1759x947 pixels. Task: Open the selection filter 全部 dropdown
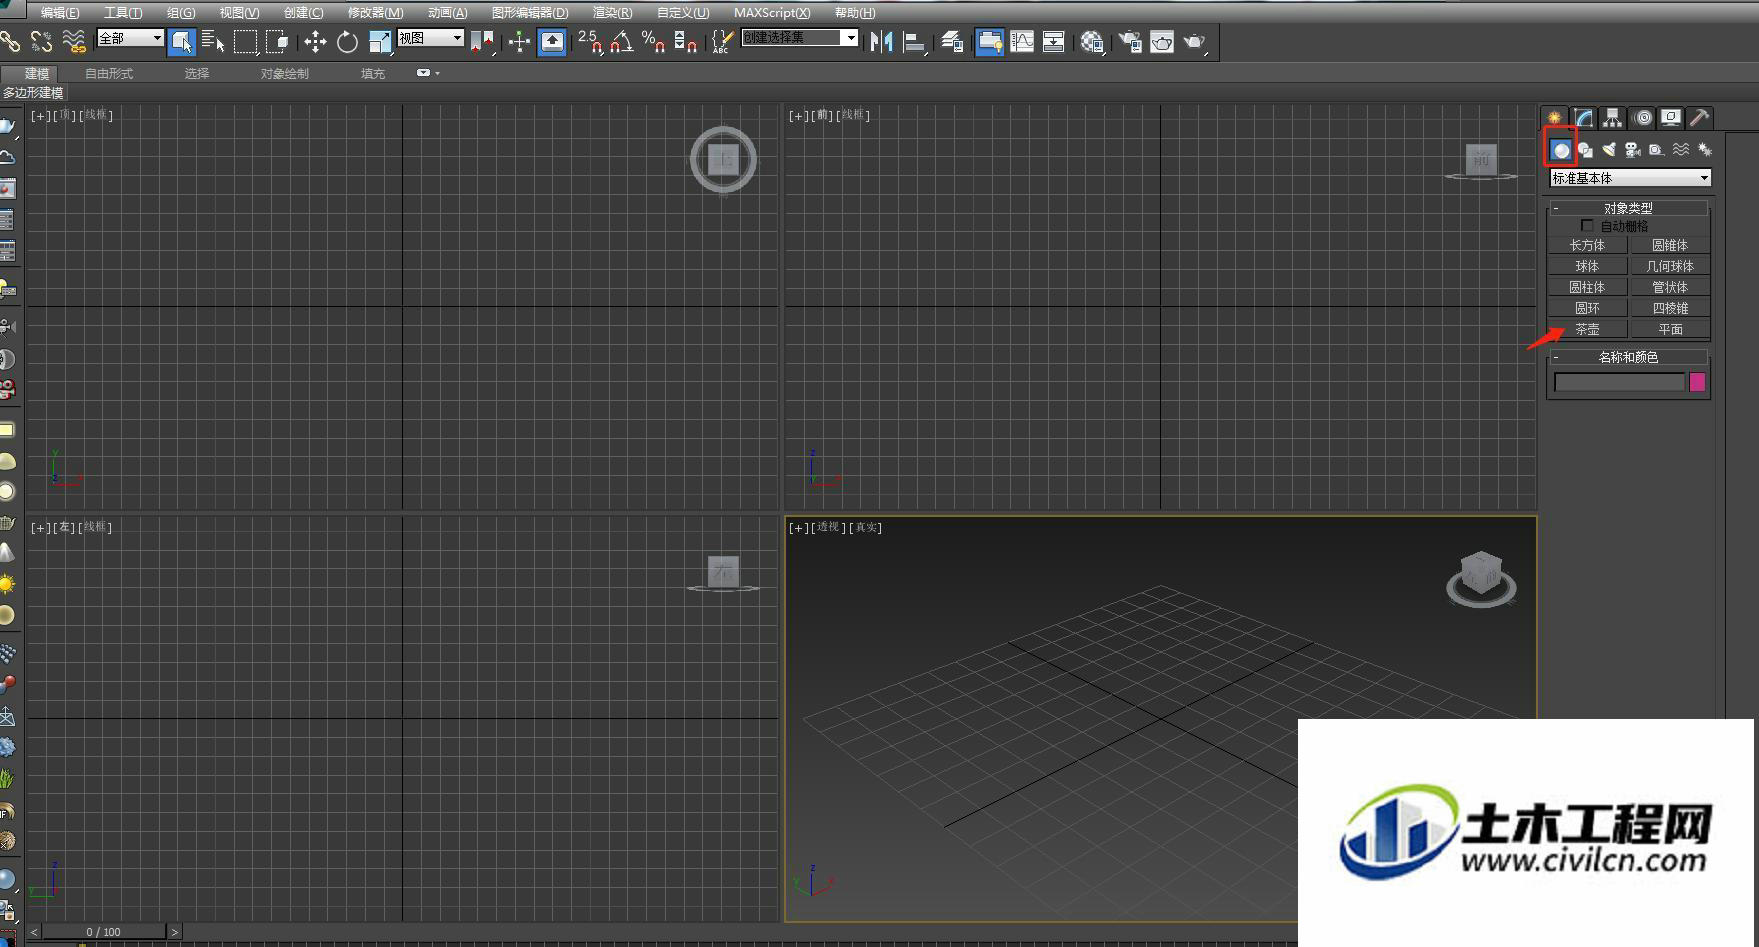pos(130,38)
